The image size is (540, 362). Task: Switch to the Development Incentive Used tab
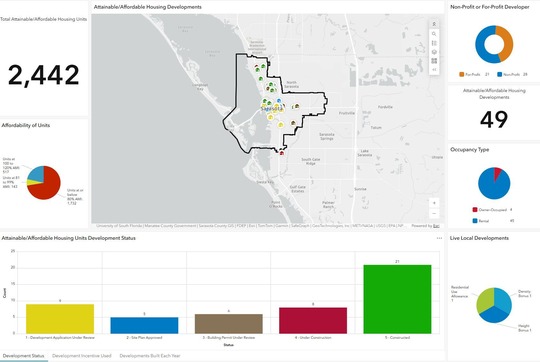click(x=82, y=356)
